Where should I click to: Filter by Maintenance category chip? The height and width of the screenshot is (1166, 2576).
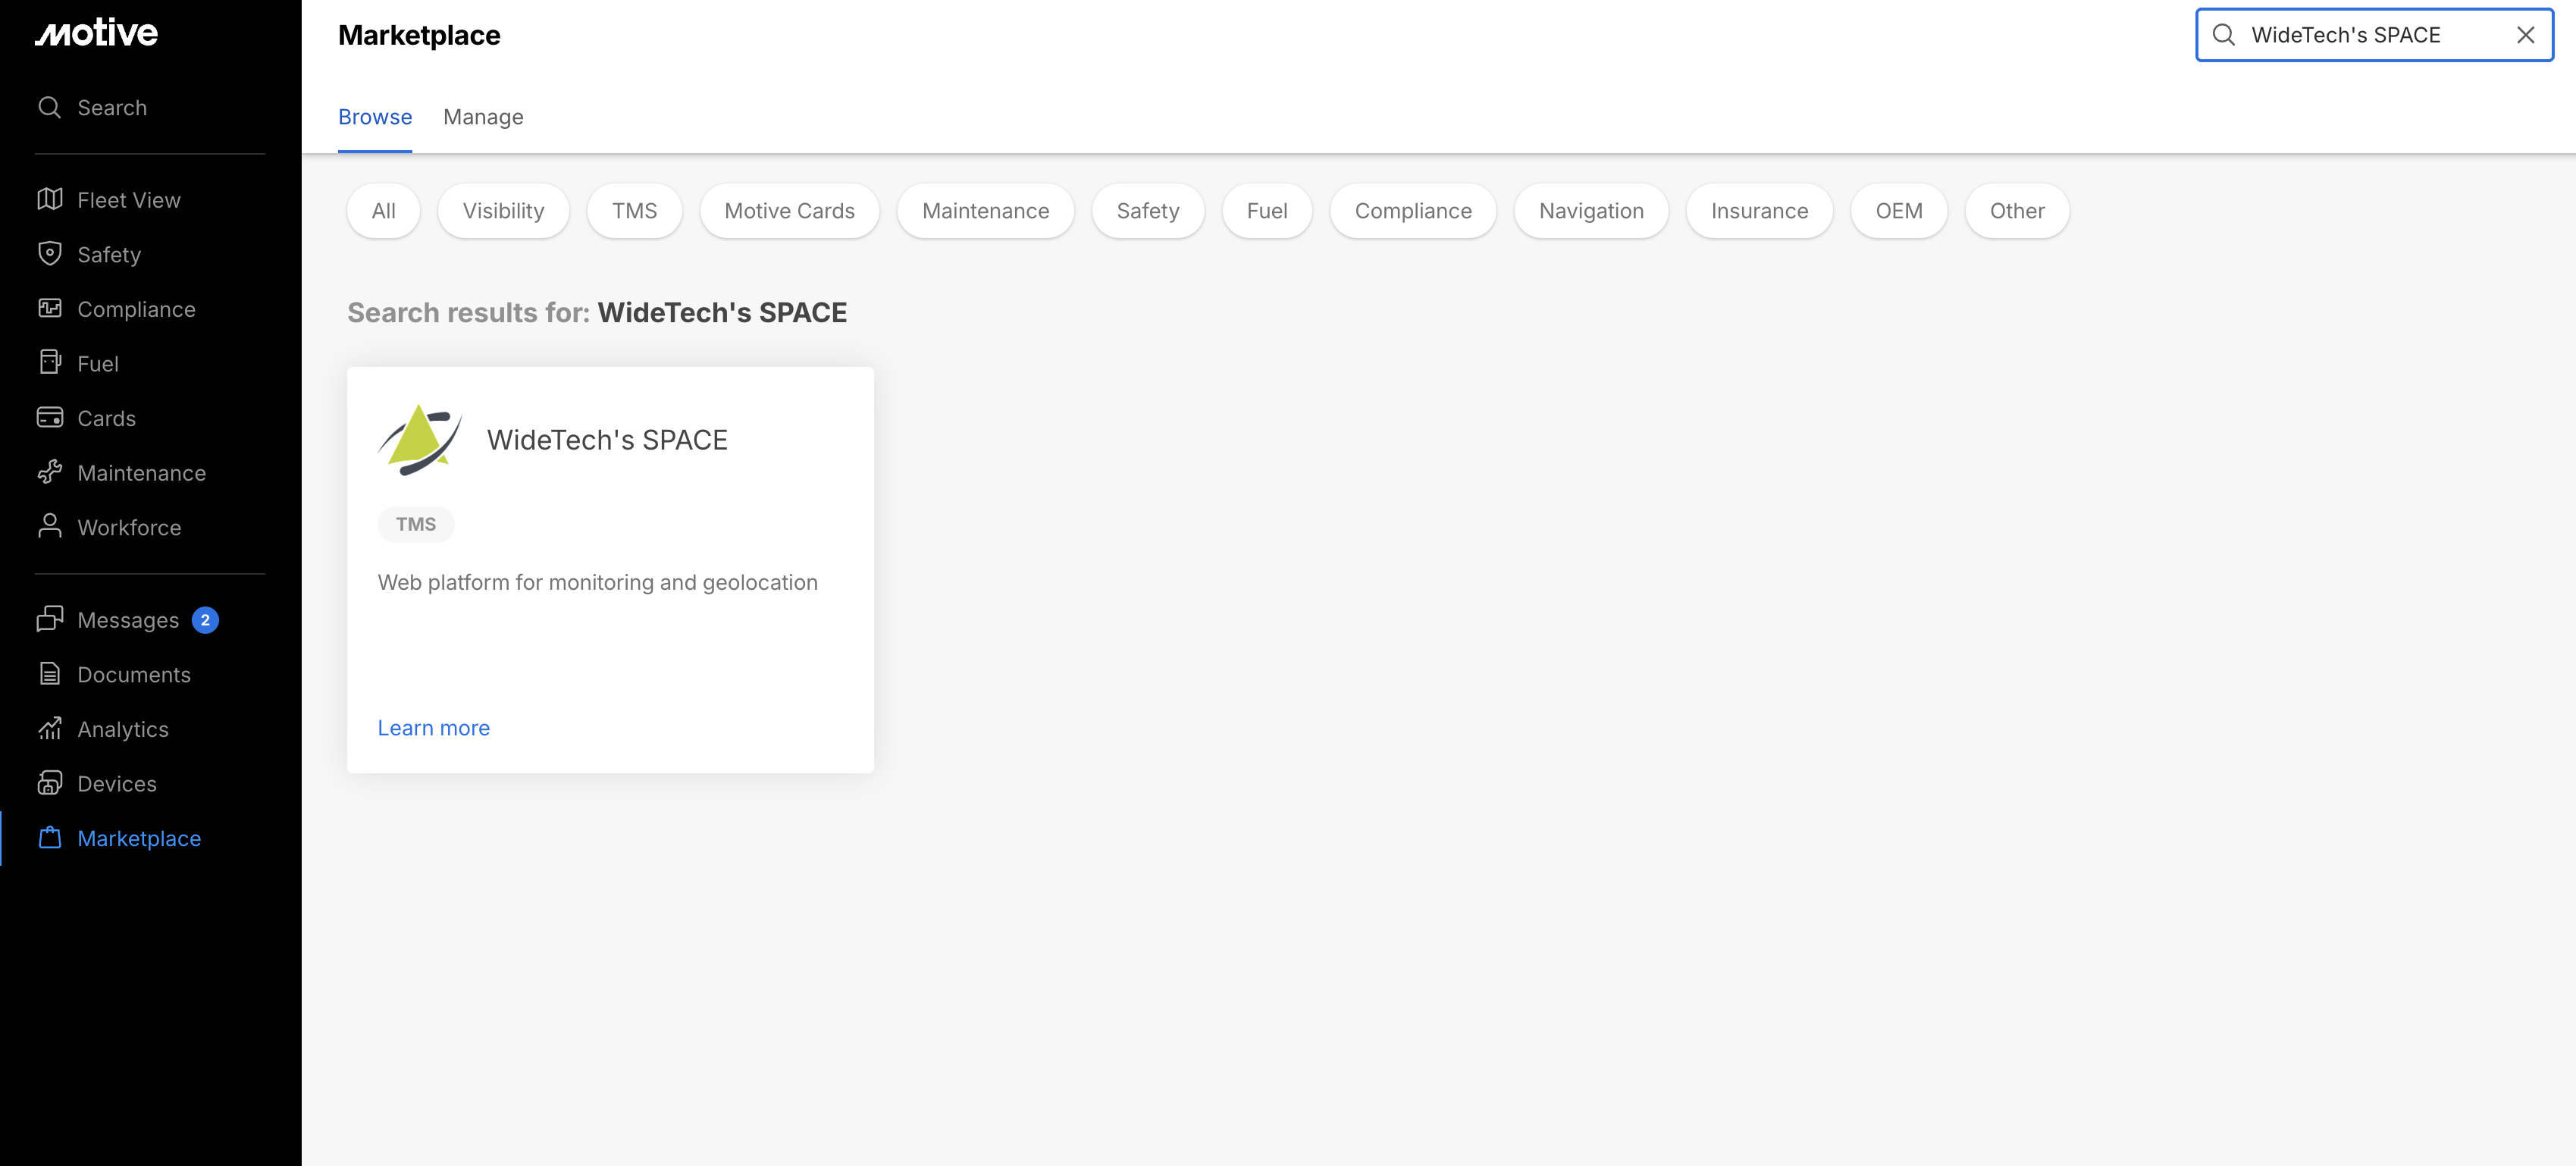pyautogui.click(x=985, y=211)
